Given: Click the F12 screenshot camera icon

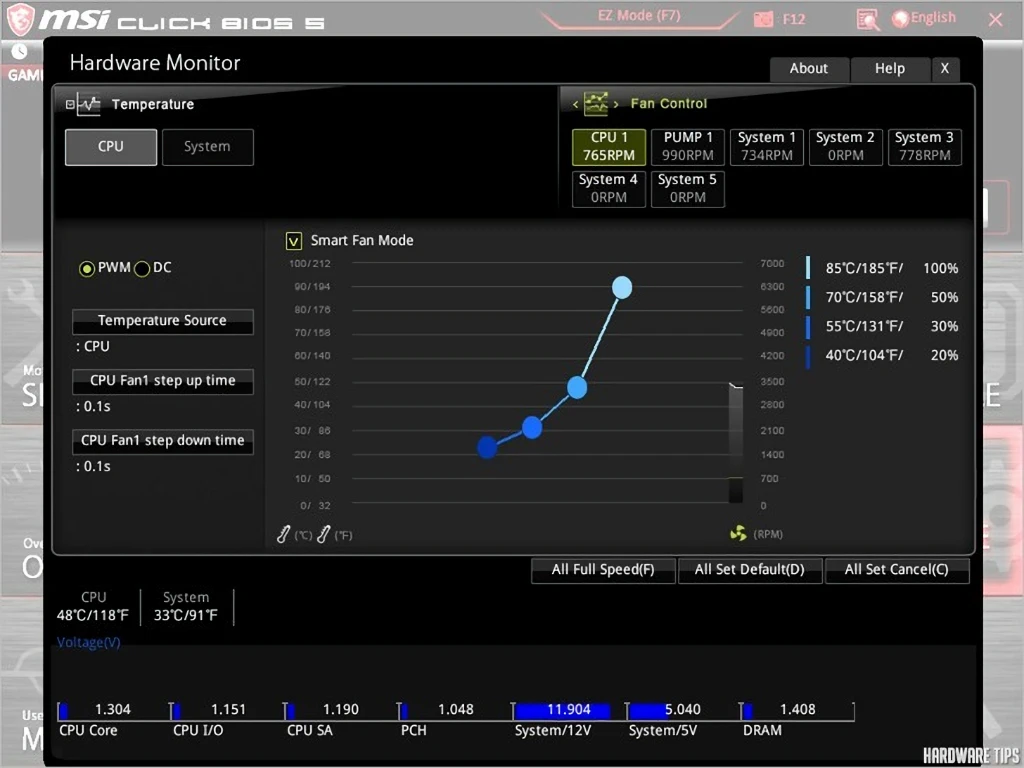Looking at the screenshot, I should pyautogui.click(x=763, y=20).
